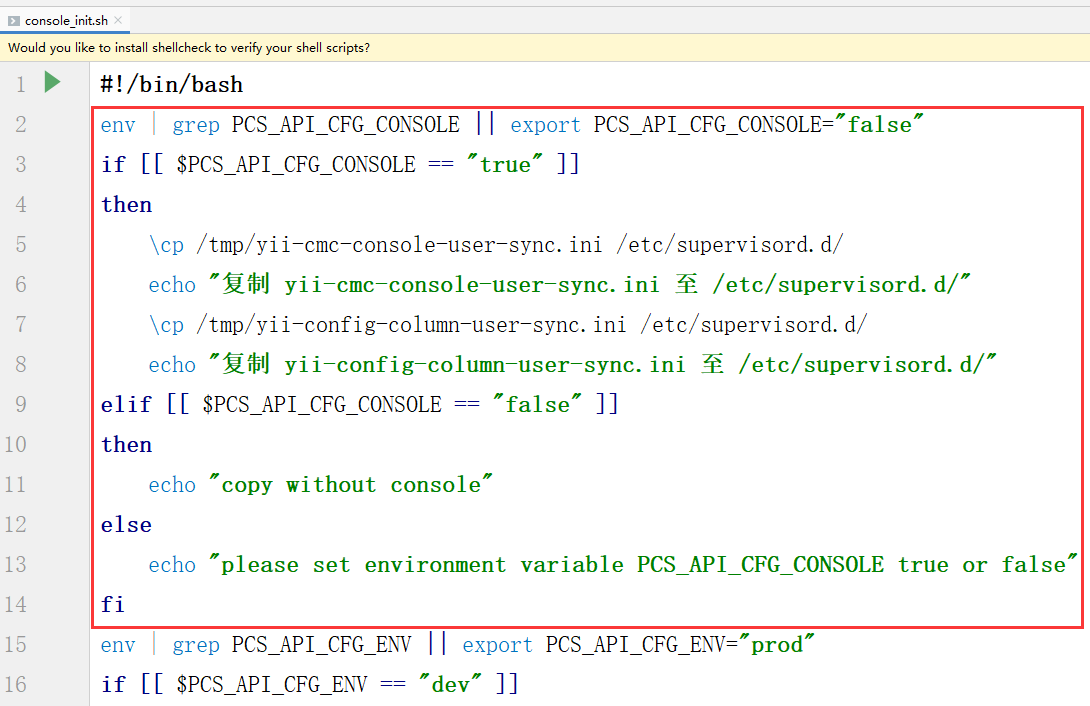The image size is (1090, 706).
Task: Click the "export" keyword on line 15
Action: pyautogui.click(x=497, y=645)
